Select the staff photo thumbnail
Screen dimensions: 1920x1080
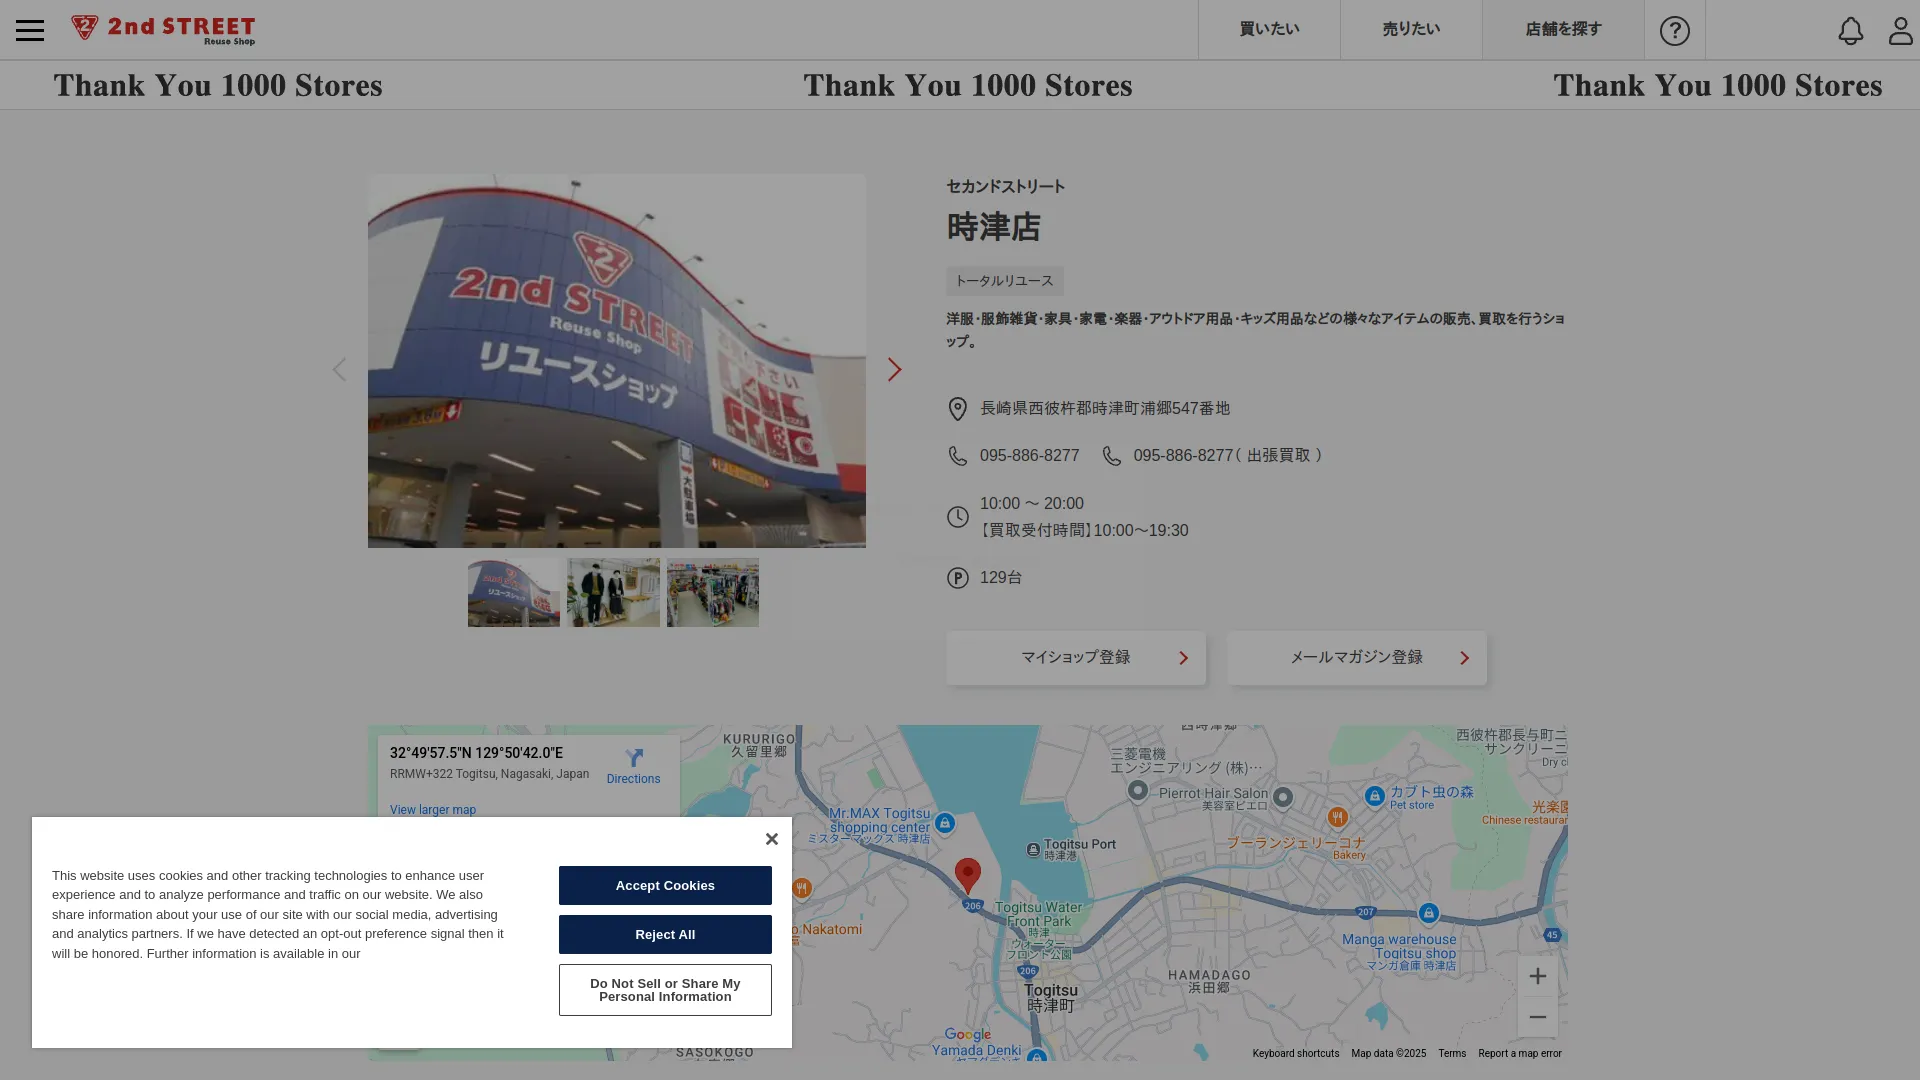pos(613,592)
